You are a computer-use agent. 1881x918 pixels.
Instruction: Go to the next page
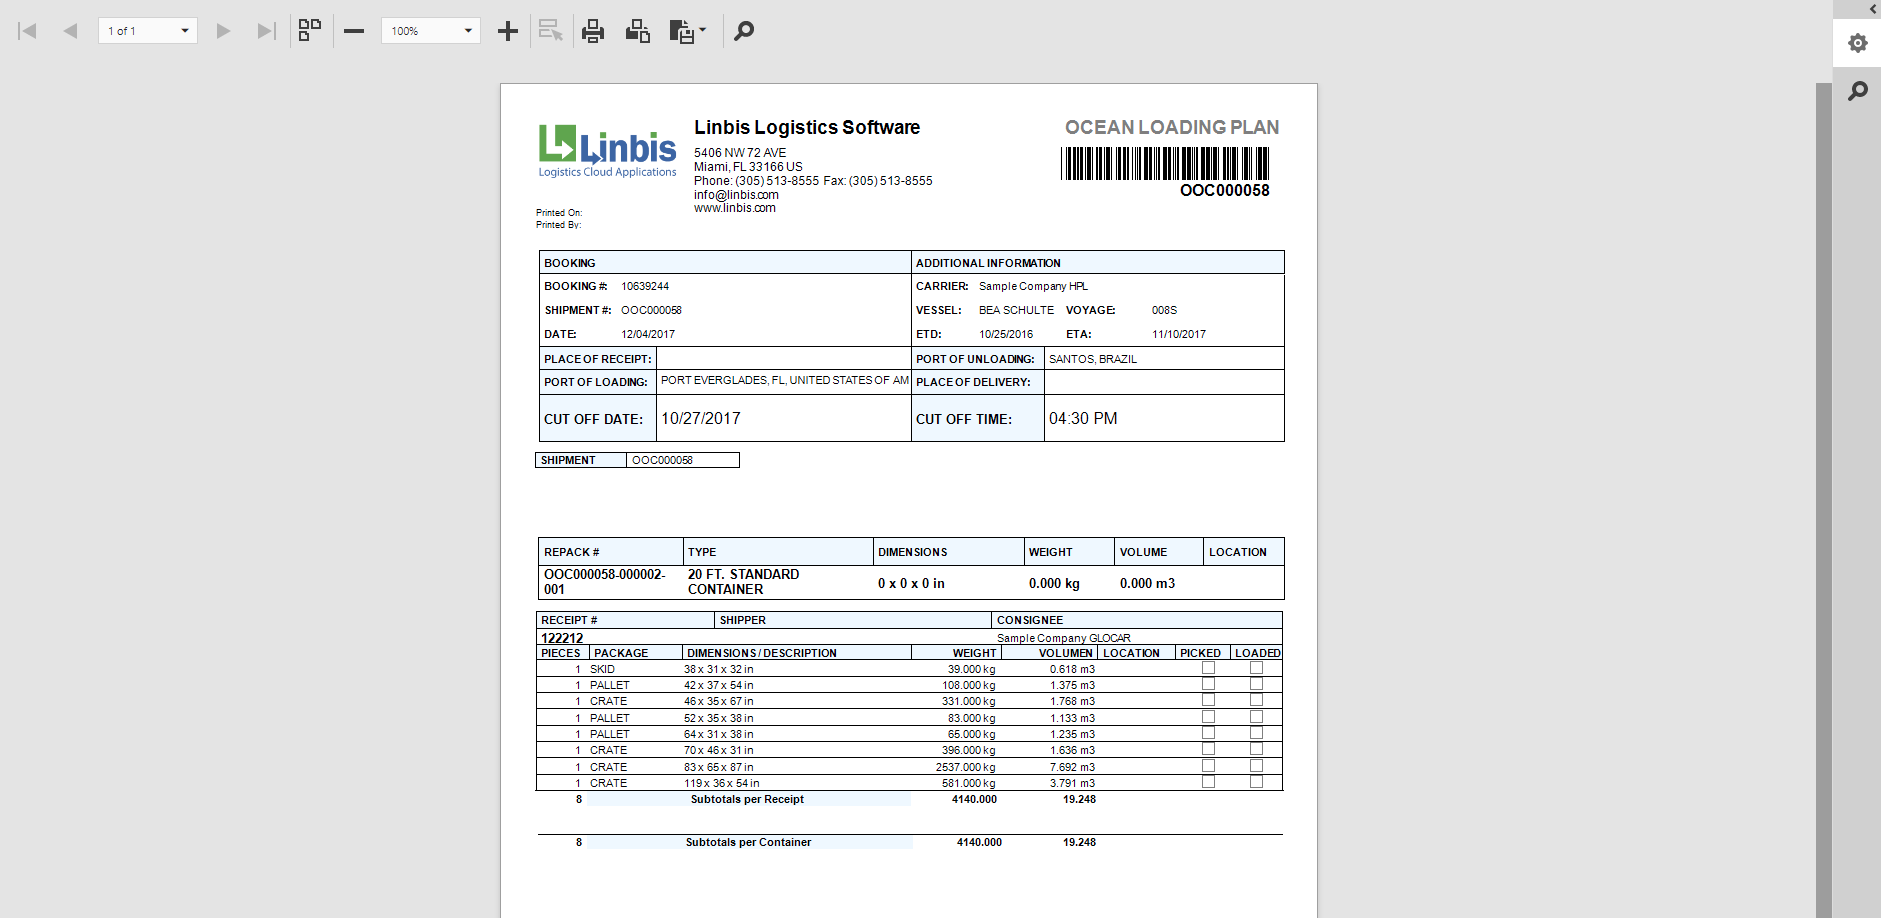[x=223, y=31]
